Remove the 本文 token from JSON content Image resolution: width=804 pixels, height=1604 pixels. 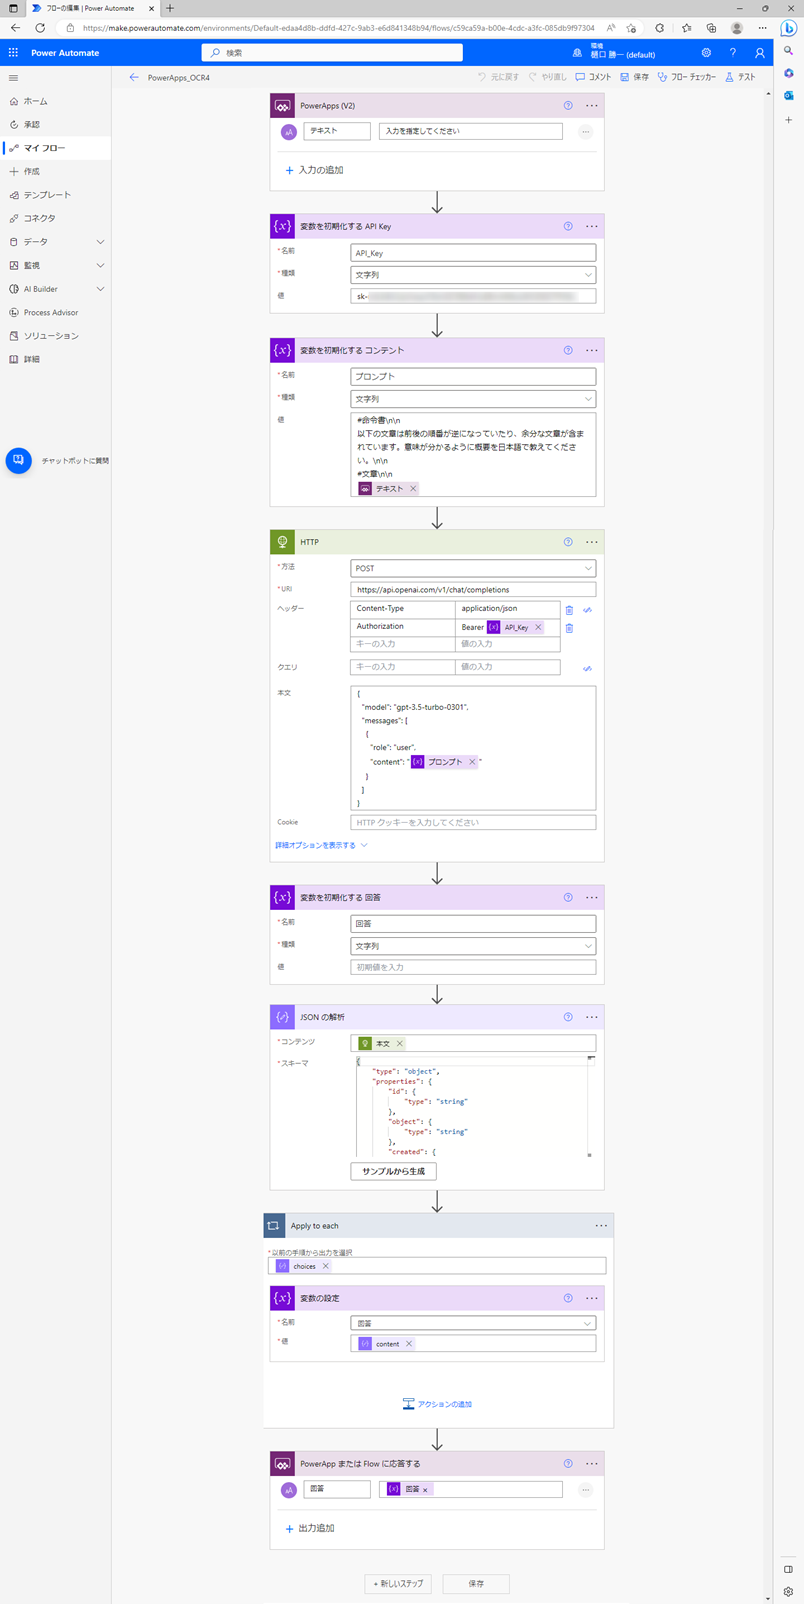pyautogui.click(x=400, y=1043)
